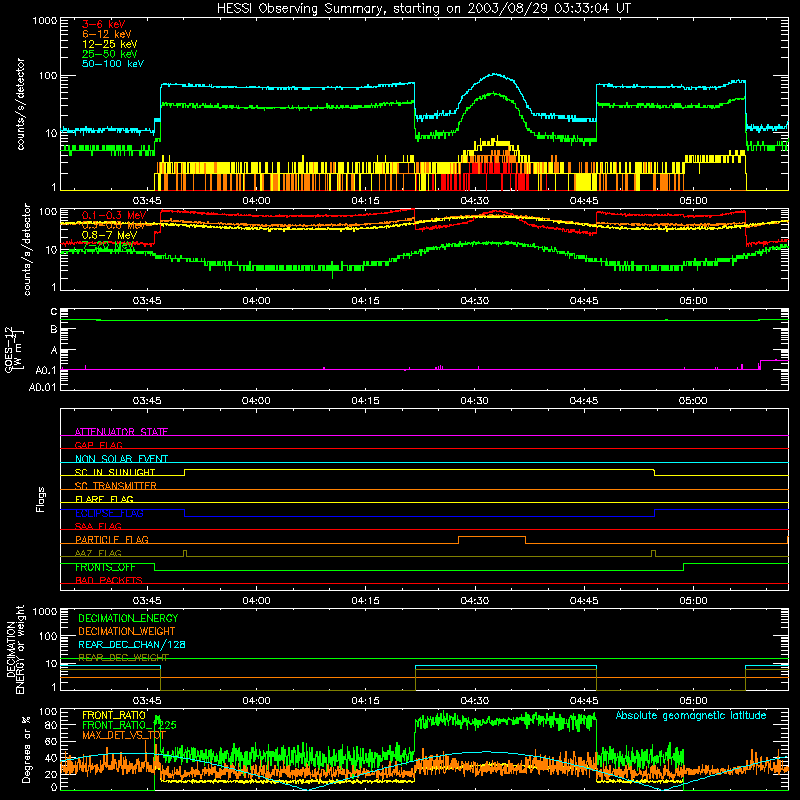Screen dimensions: 800x800
Task: Click the GOES-12 axis label
Action: click(13, 349)
